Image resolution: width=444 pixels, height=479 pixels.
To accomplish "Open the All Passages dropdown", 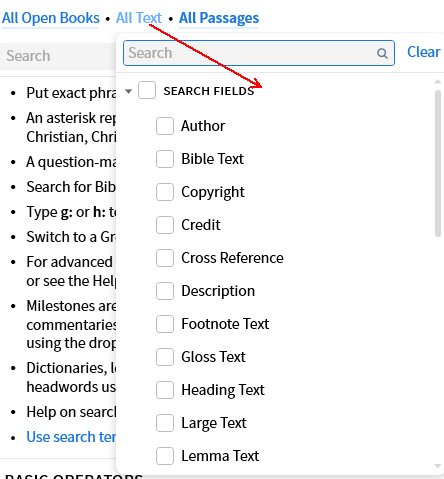I will tap(219, 18).
